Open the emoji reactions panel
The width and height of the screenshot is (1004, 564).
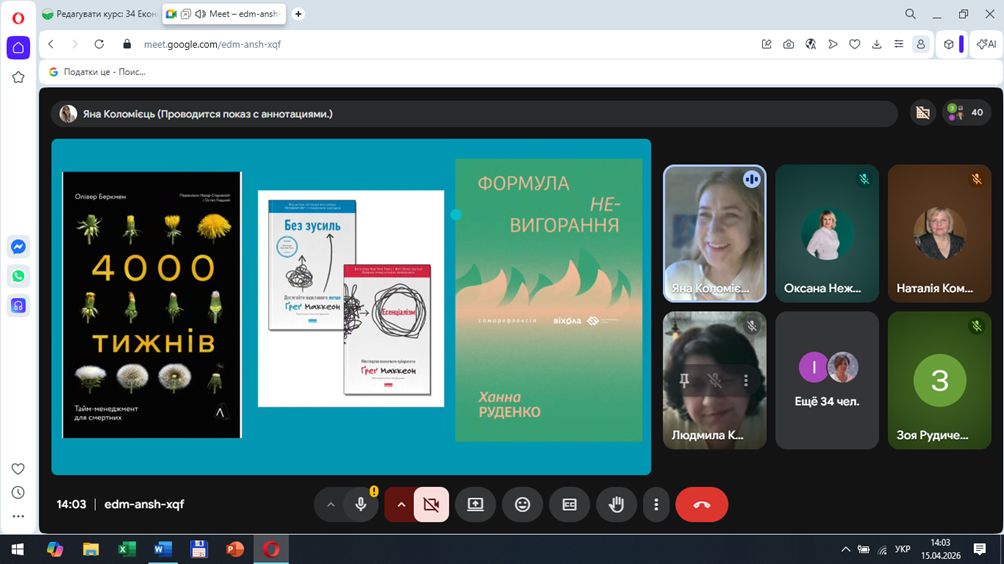(x=522, y=505)
